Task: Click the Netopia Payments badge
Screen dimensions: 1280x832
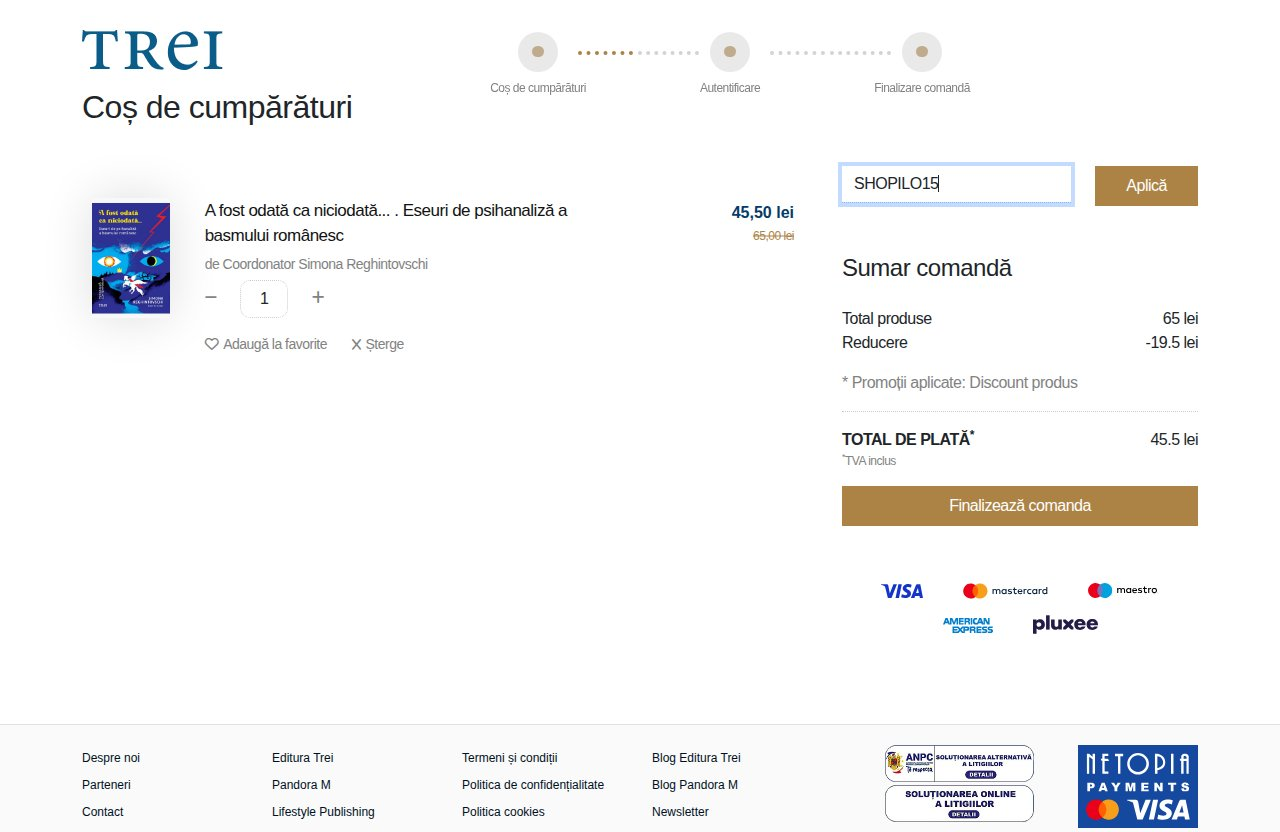Action: 1138,786
